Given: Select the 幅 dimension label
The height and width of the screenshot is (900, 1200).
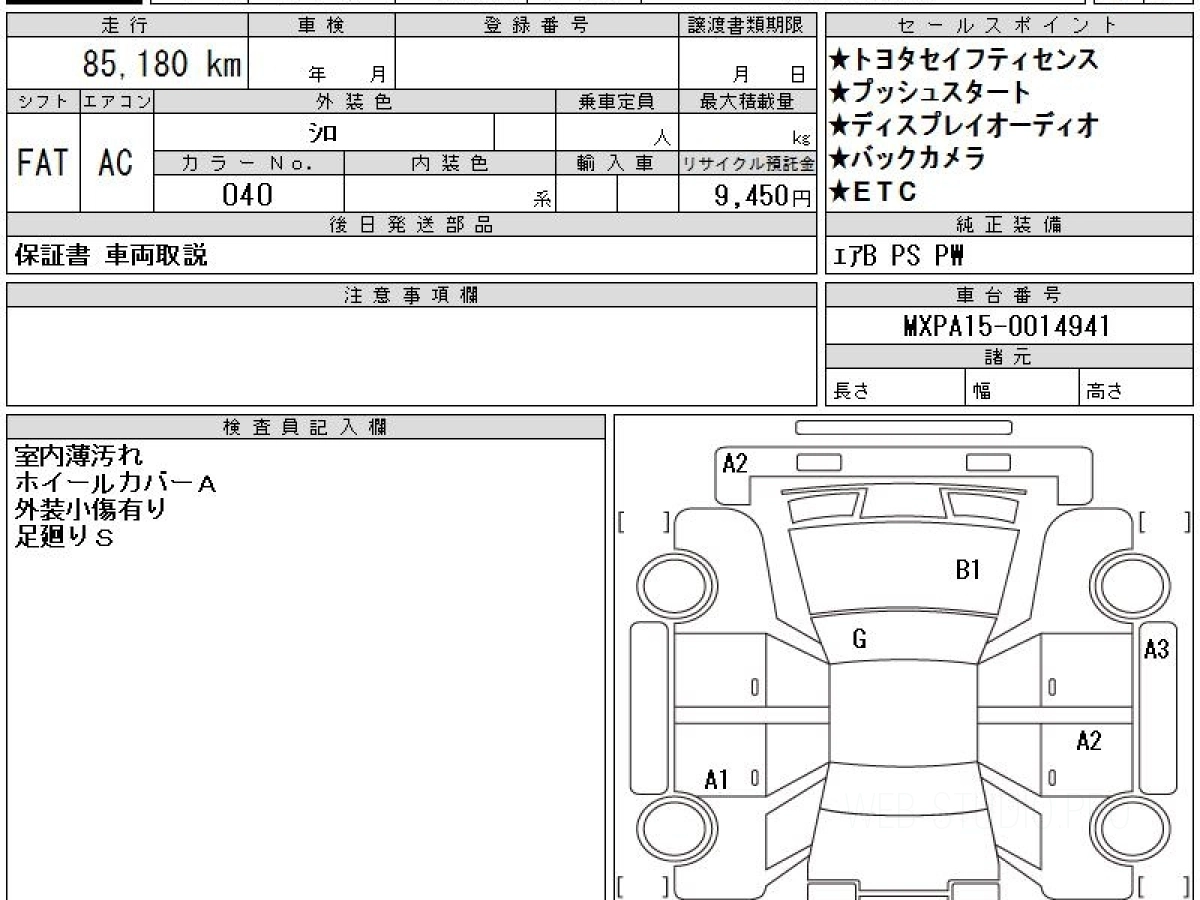Looking at the screenshot, I should point(982,391).
